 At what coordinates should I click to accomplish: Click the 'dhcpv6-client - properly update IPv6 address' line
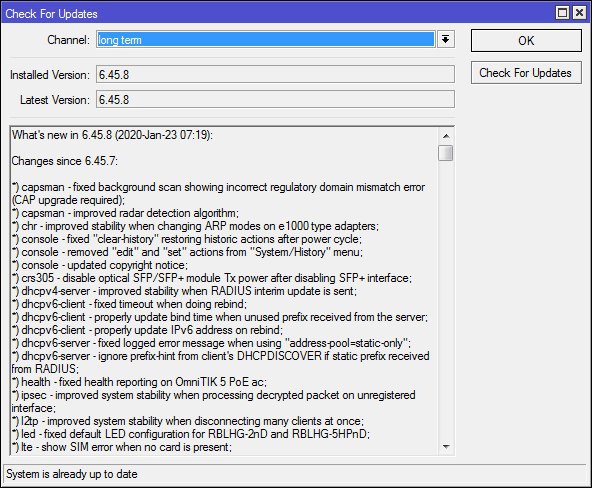147,330
